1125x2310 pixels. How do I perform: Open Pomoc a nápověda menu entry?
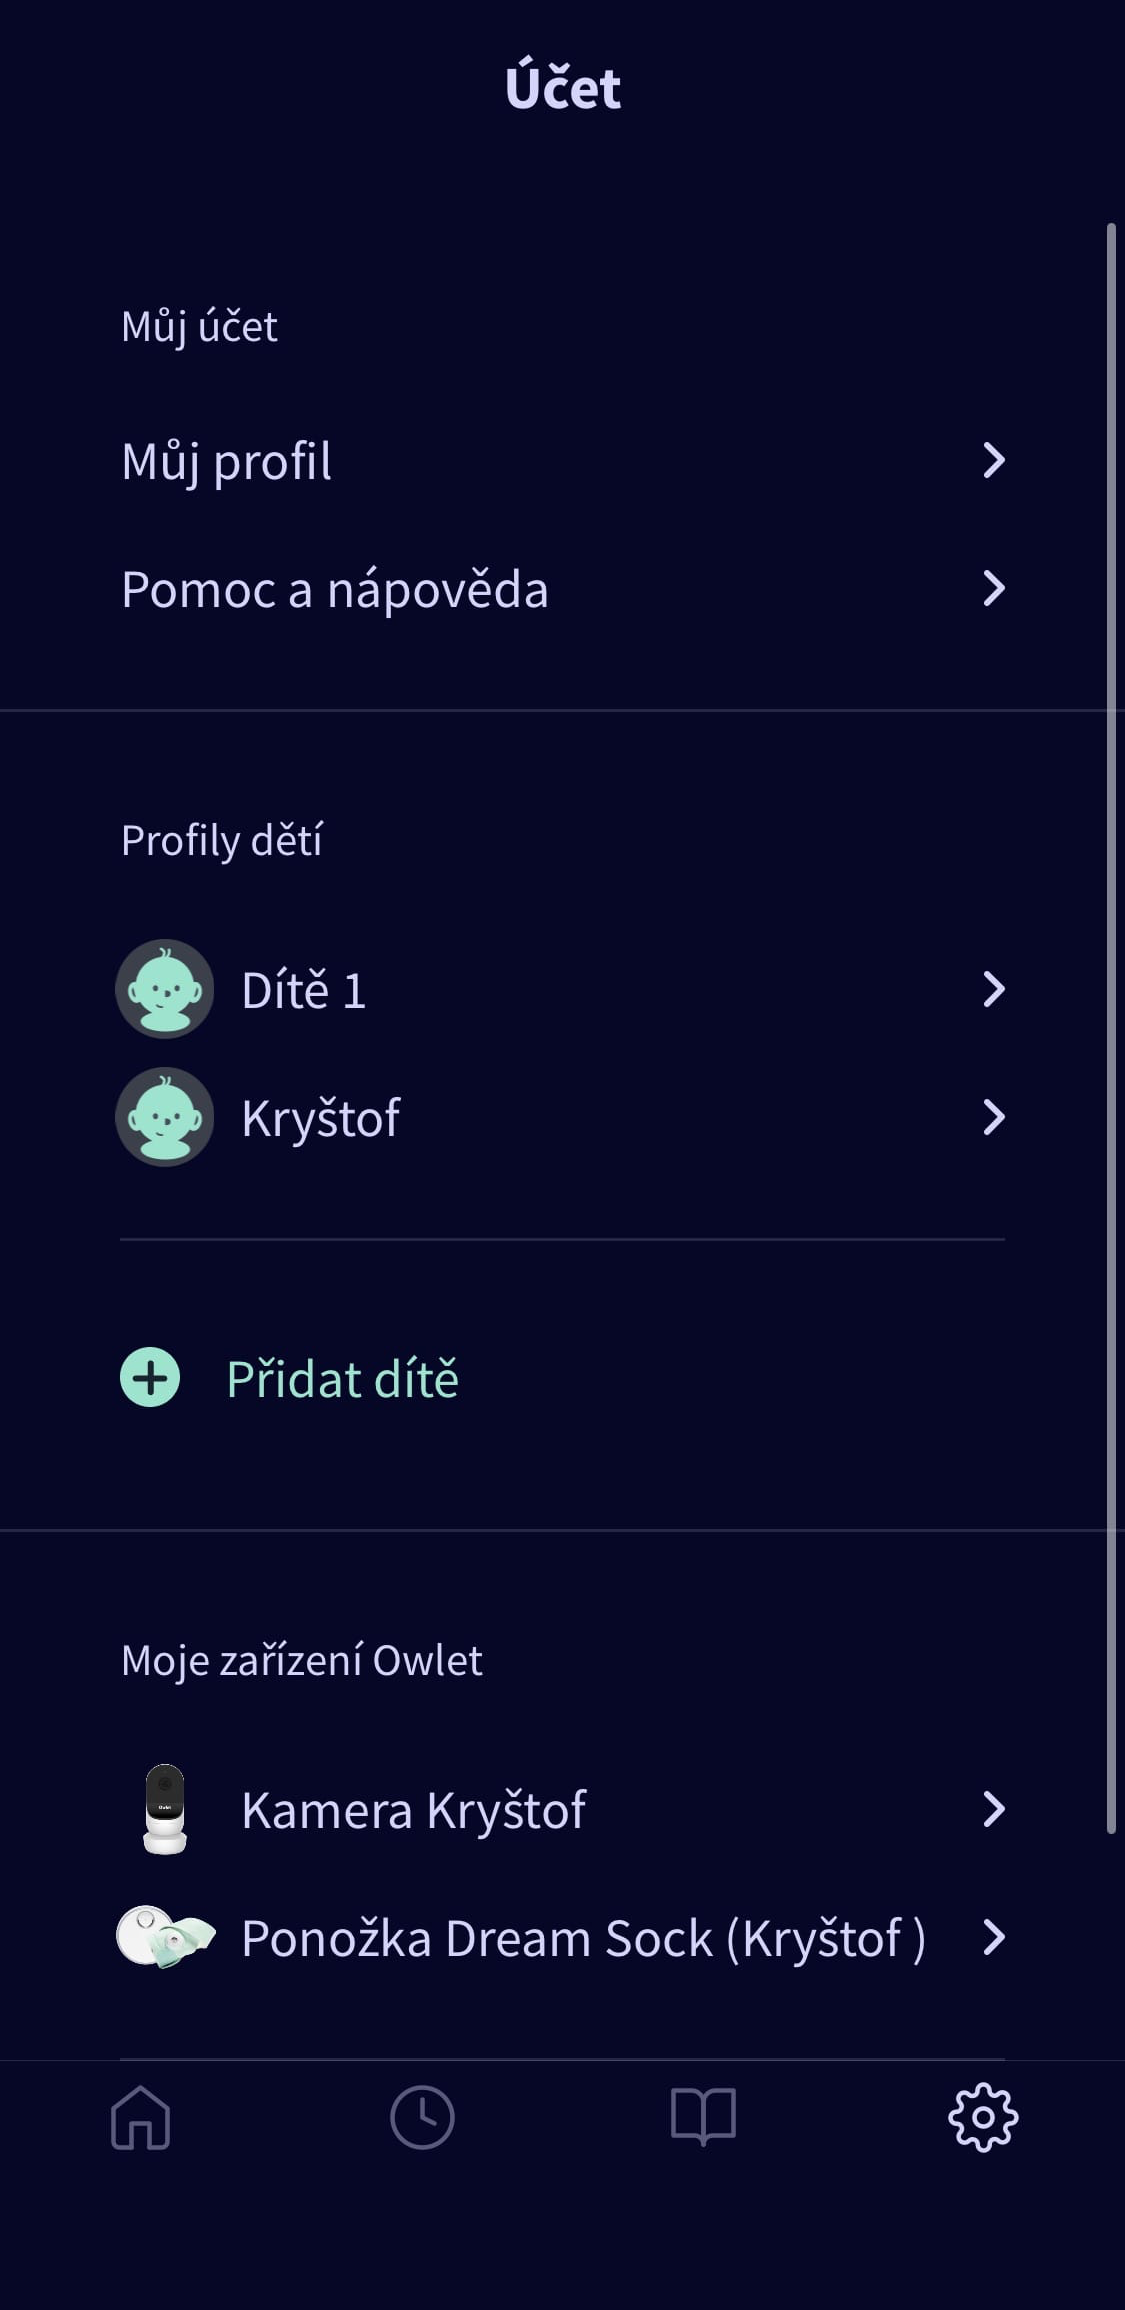pos(334,589)
